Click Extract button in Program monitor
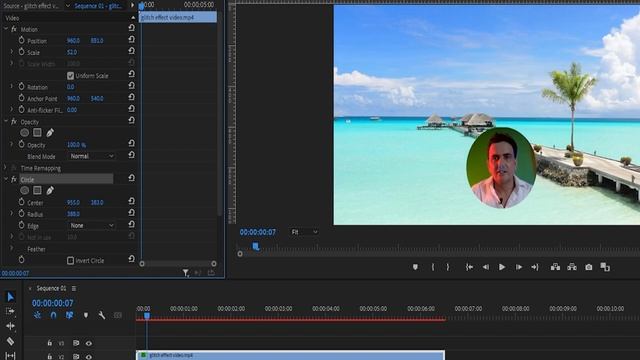The height and width of the screenshot is (360, 640). tap(572, 267)
